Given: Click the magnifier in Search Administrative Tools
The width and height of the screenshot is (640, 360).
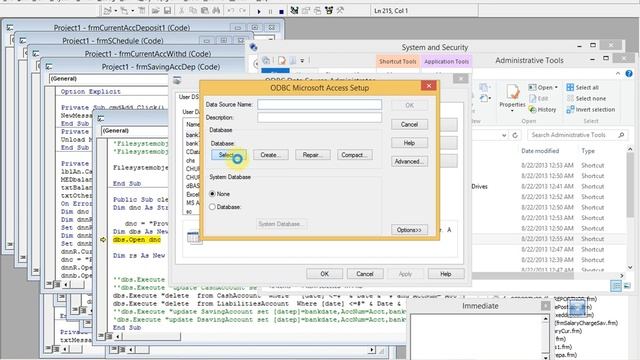Looking at the screenshot, I should (621, 135).
